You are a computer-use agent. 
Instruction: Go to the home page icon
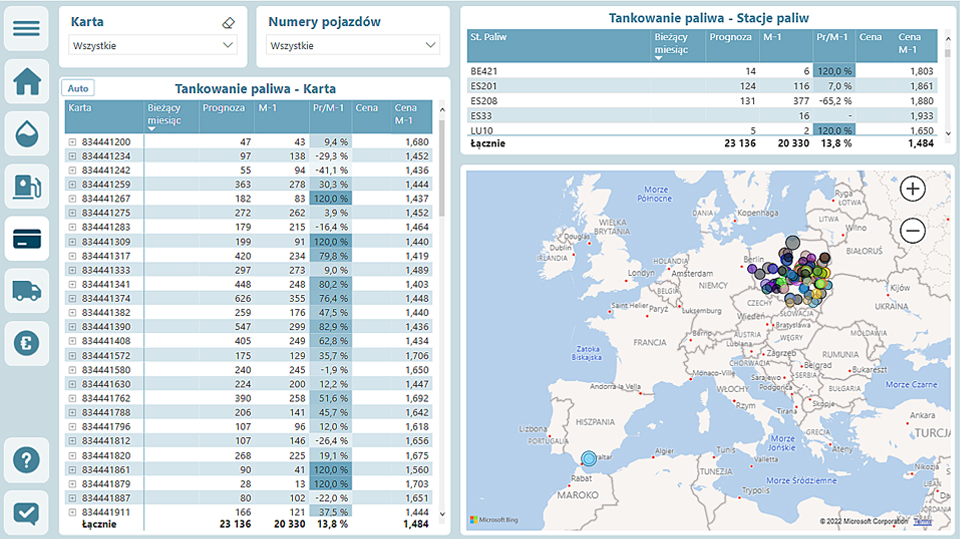click(x=26, y=82)
